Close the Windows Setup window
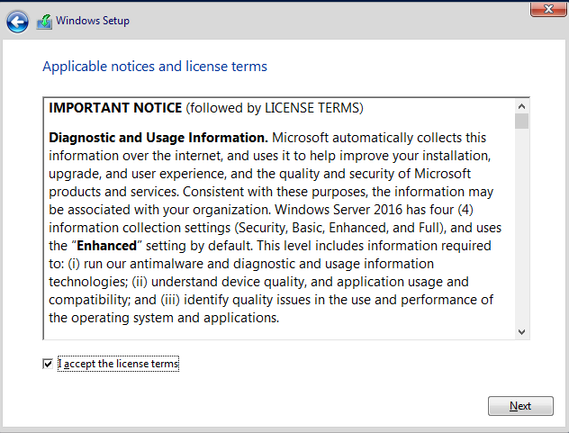 click(548, 9)
